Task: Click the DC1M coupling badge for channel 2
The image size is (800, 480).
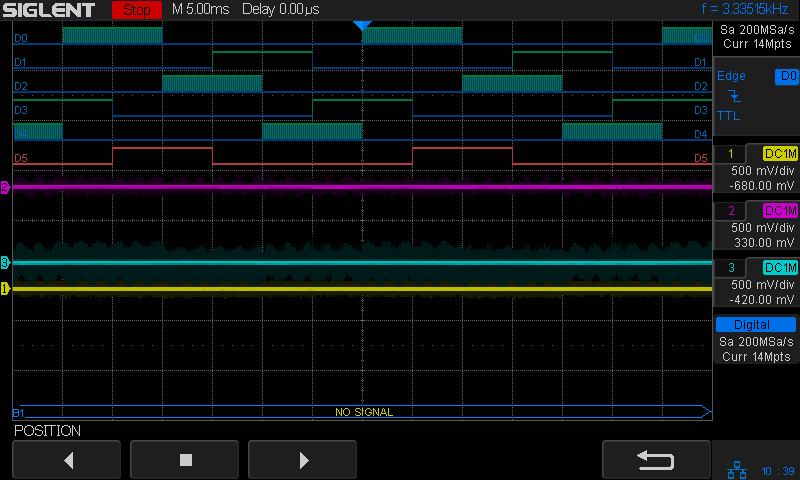Action: tap(781, 211)
